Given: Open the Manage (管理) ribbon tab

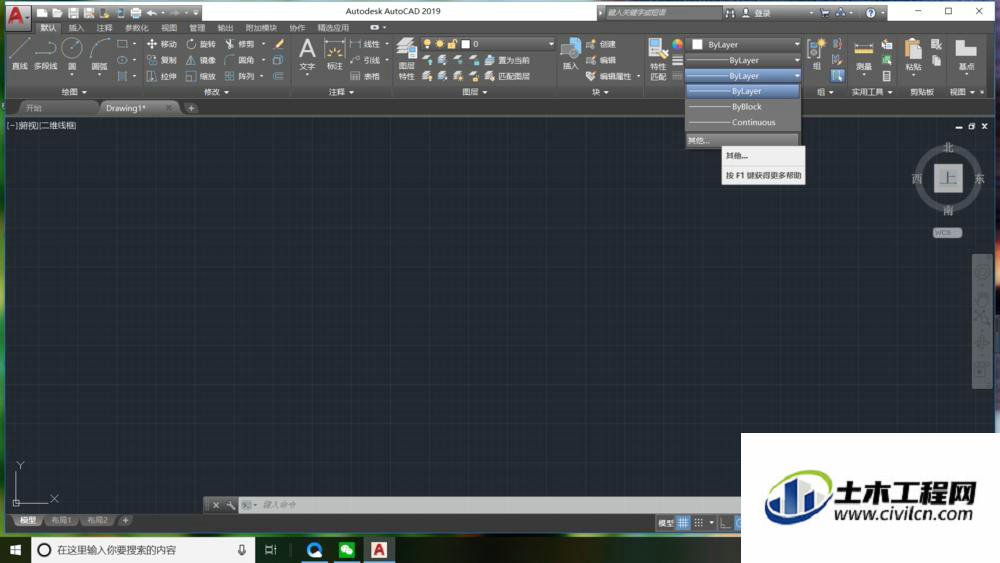Looking at the screenshot, I should (197, 28).
